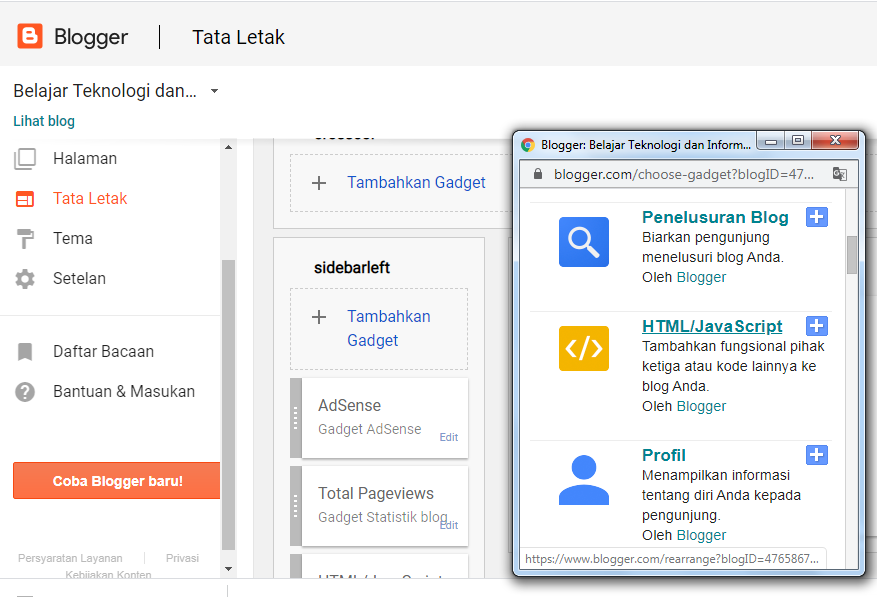Click Blogger link under HTML/JavaScript
This screenshot has width=877, height=597.
pyautogui.click(x=701, y=406)
